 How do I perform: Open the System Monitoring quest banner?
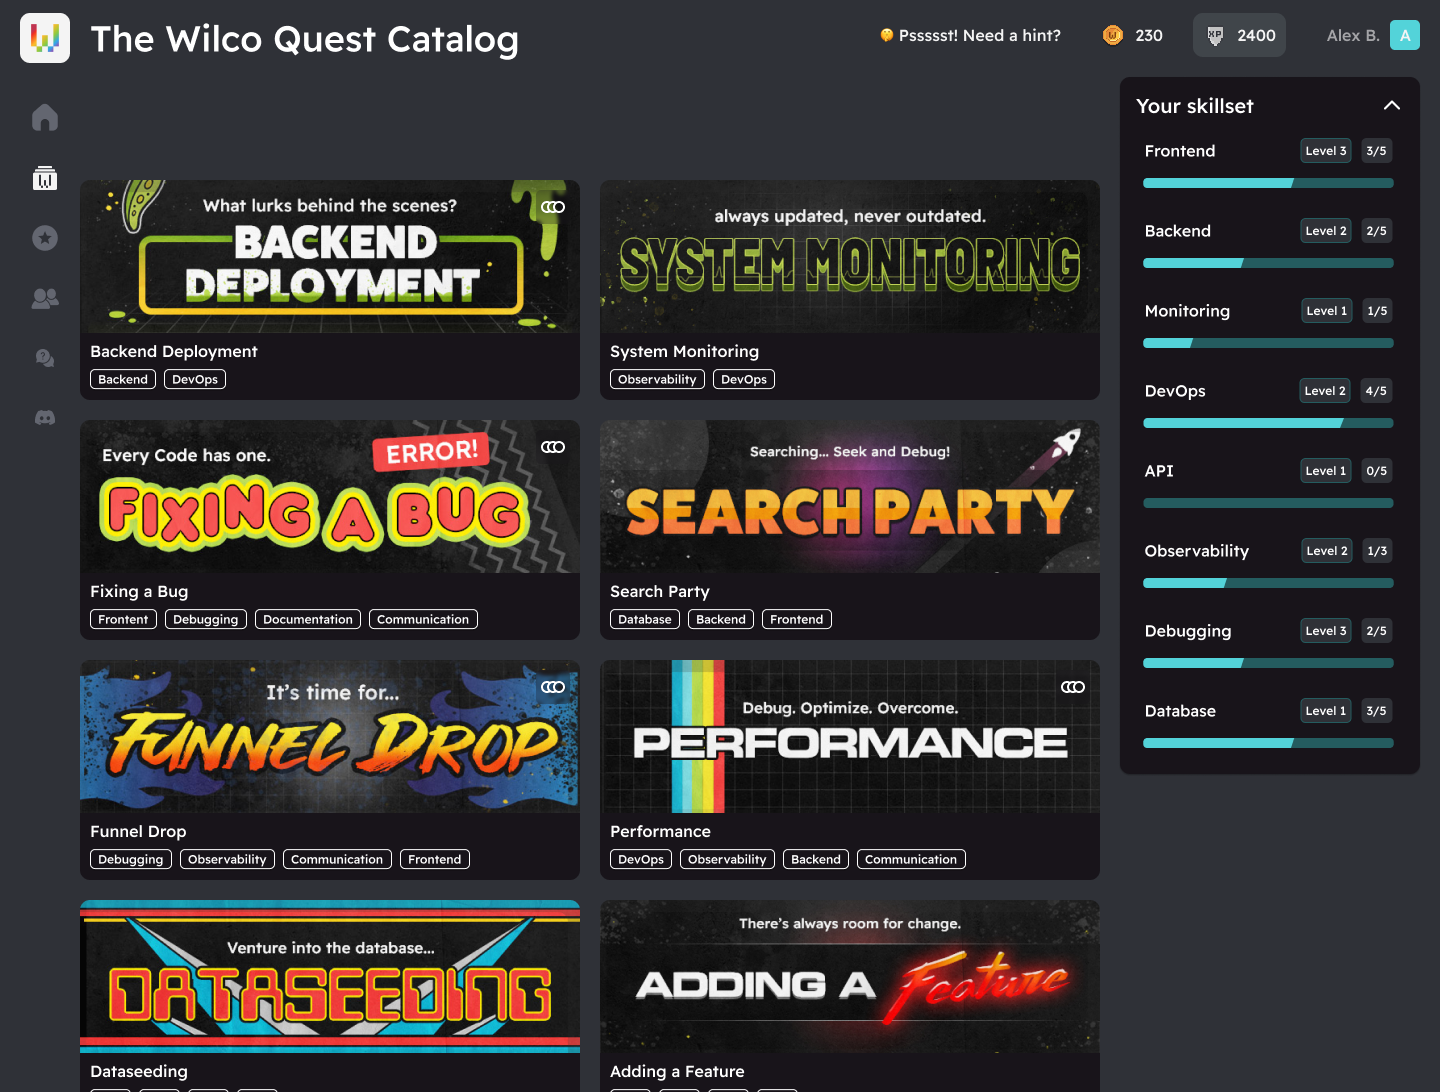(850, 256)
